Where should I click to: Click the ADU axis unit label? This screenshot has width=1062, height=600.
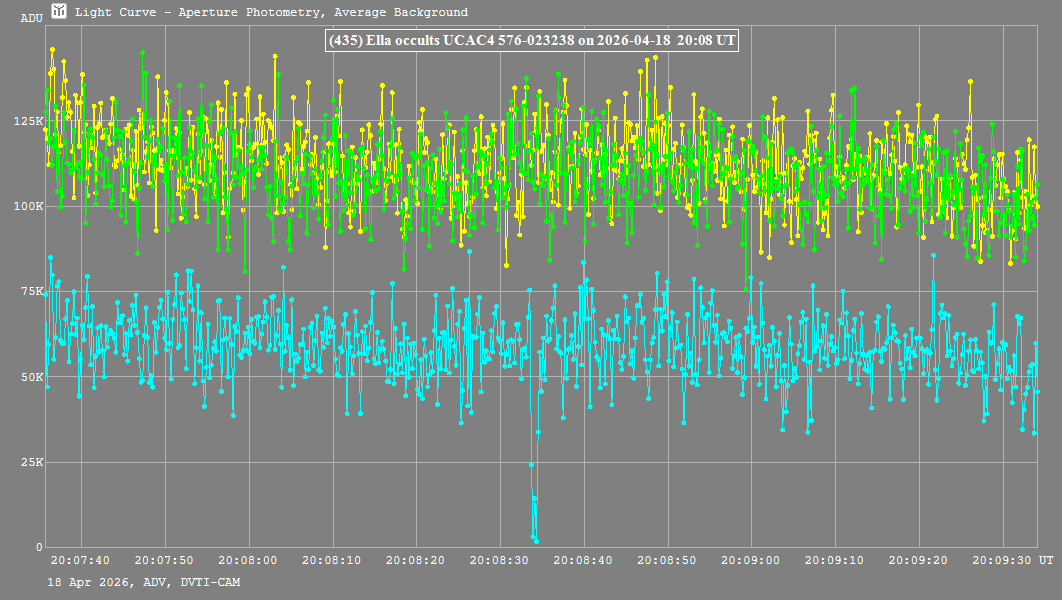click(31, 19)
